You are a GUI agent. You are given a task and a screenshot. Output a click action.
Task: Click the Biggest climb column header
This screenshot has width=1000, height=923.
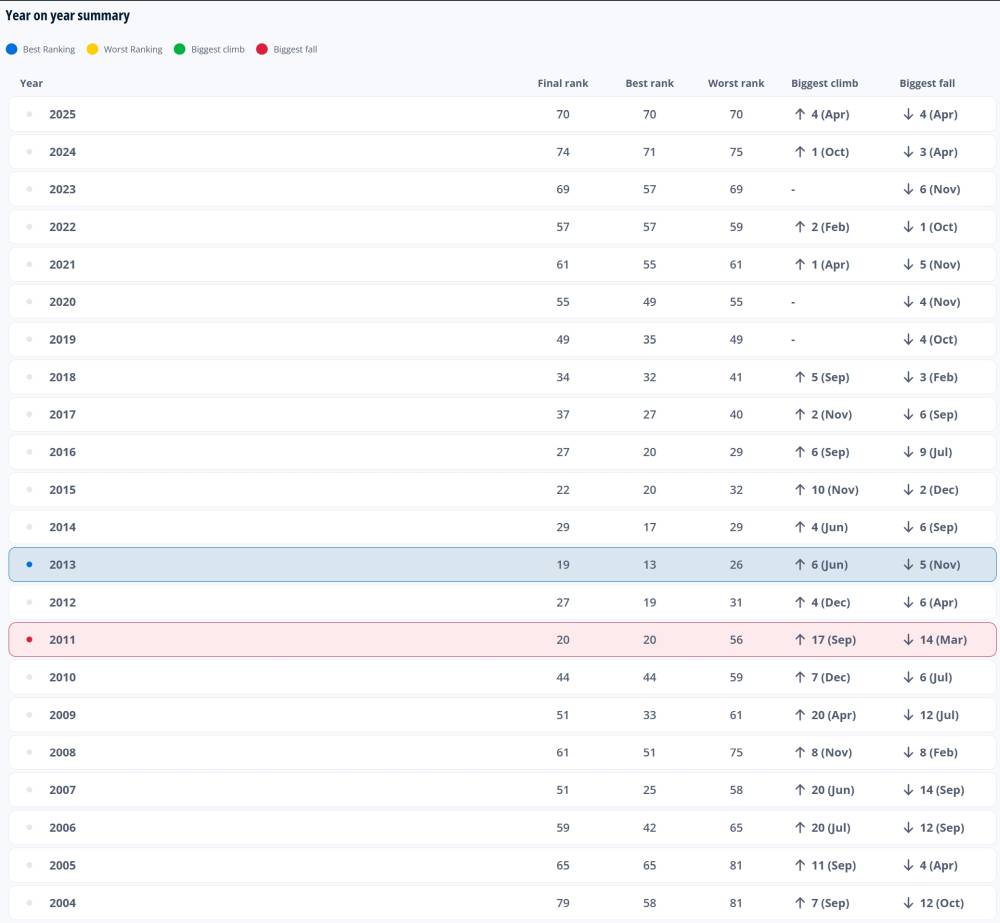824,83
